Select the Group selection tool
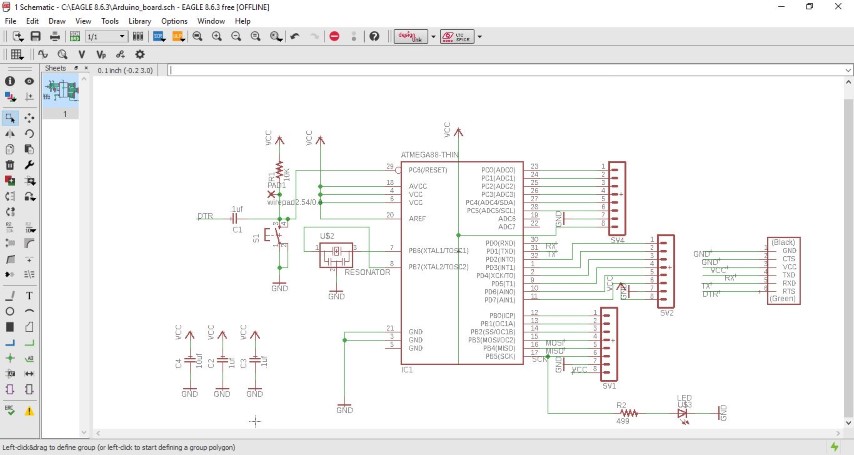Screen dimensions: 854x455 tap(10, 118)
